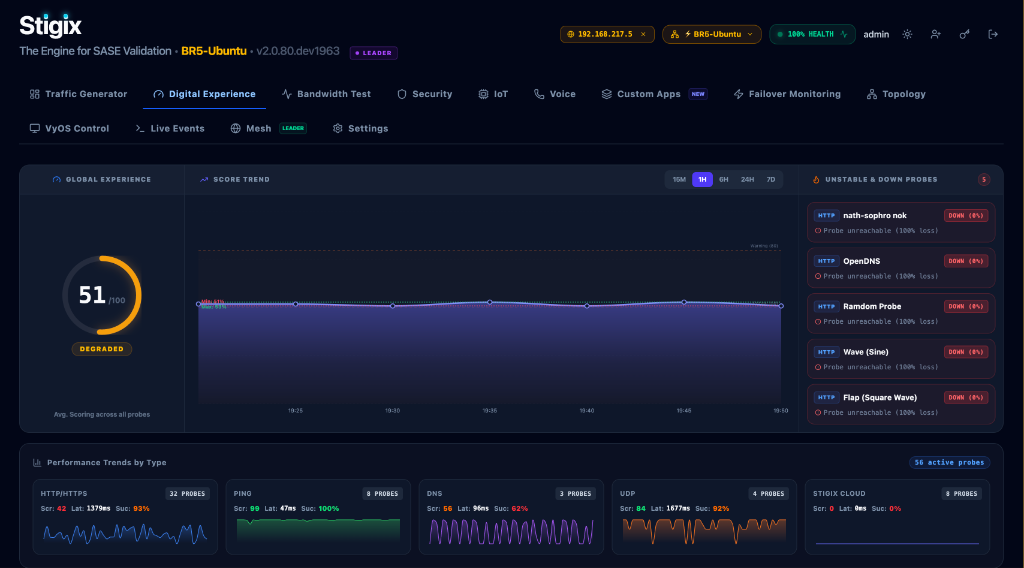1024x568 pixels.
Task: Open the Wave (Sine) probe card
Action: tap(901, 358)
